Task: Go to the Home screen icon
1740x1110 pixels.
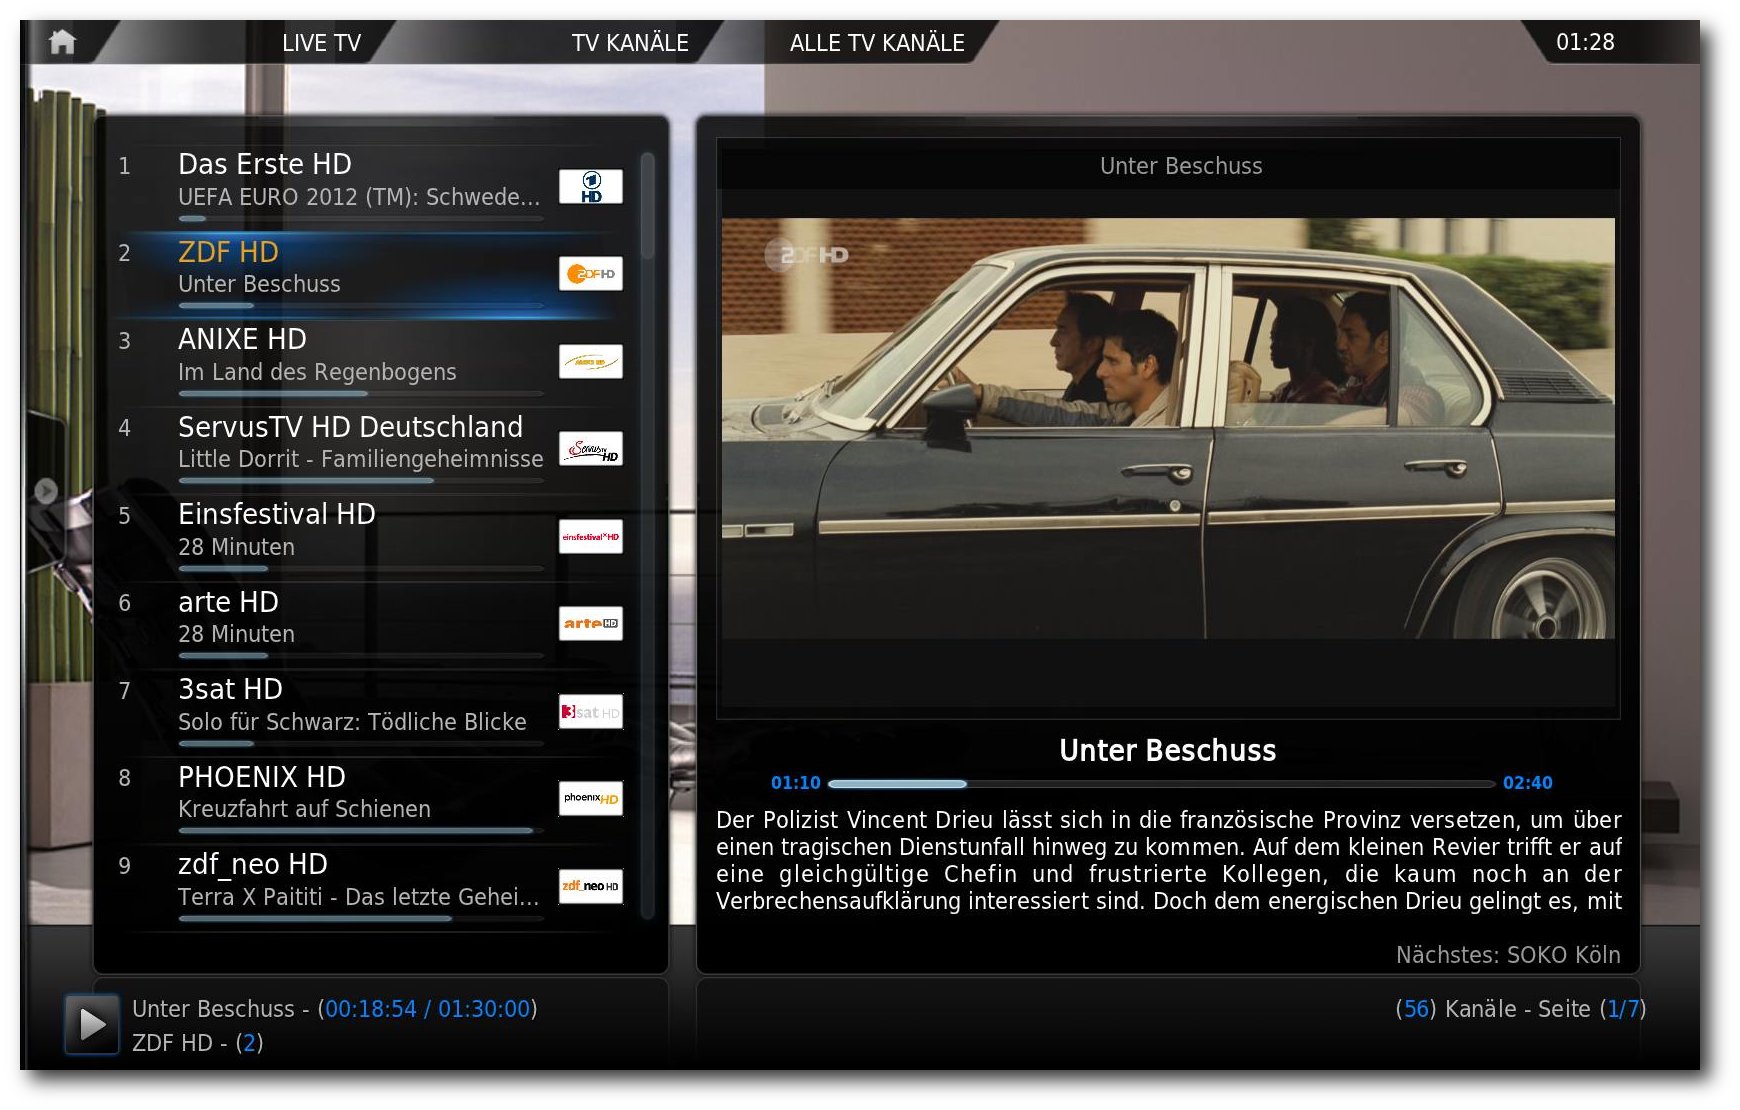Action: 62,42
